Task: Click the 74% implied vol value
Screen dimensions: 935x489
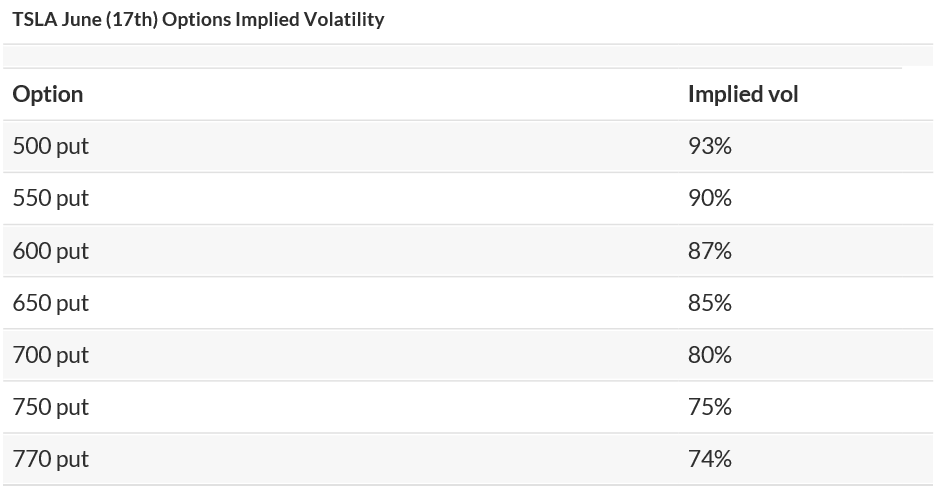Action: click(710, 459)
